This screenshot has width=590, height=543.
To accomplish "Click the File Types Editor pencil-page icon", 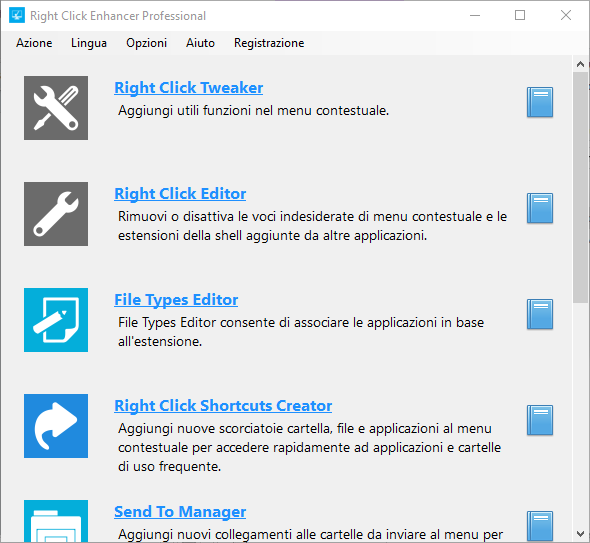I will [x=56, y=320].
